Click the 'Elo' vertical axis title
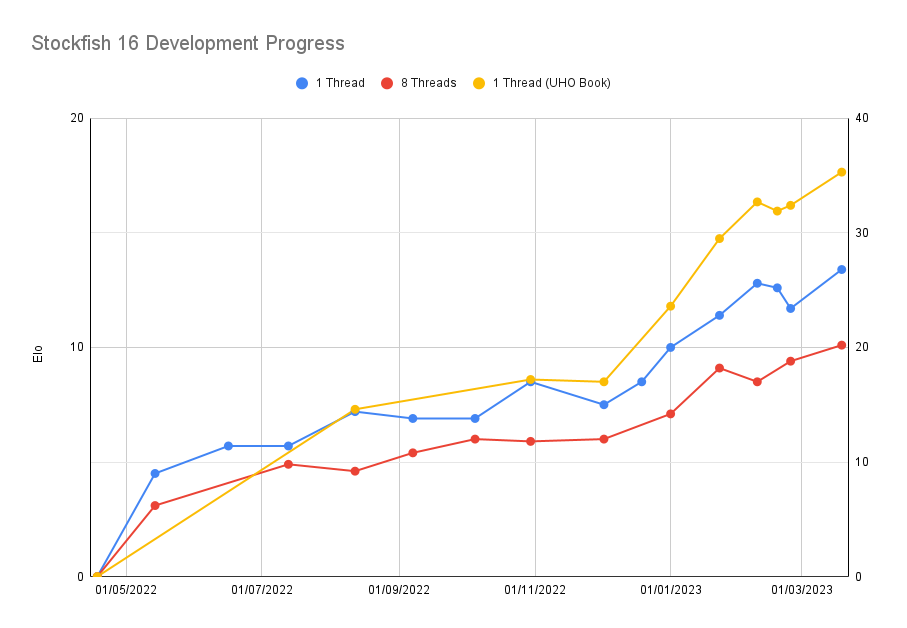Viewport: 907px width, 628px height. coord(38,354)
